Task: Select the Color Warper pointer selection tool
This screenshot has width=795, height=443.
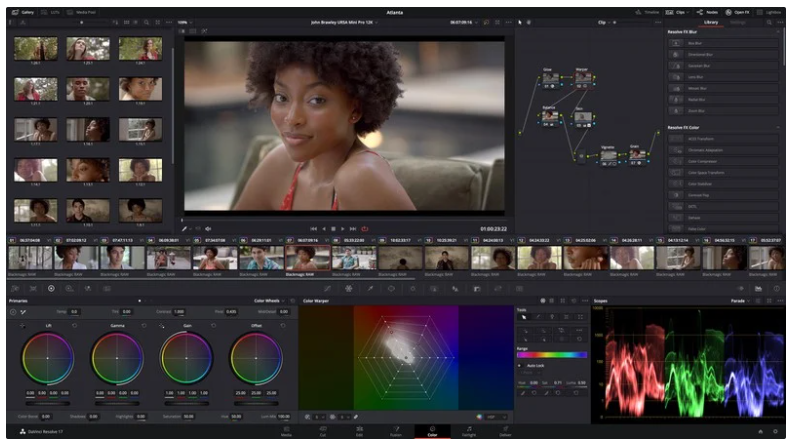Action: 524,317
